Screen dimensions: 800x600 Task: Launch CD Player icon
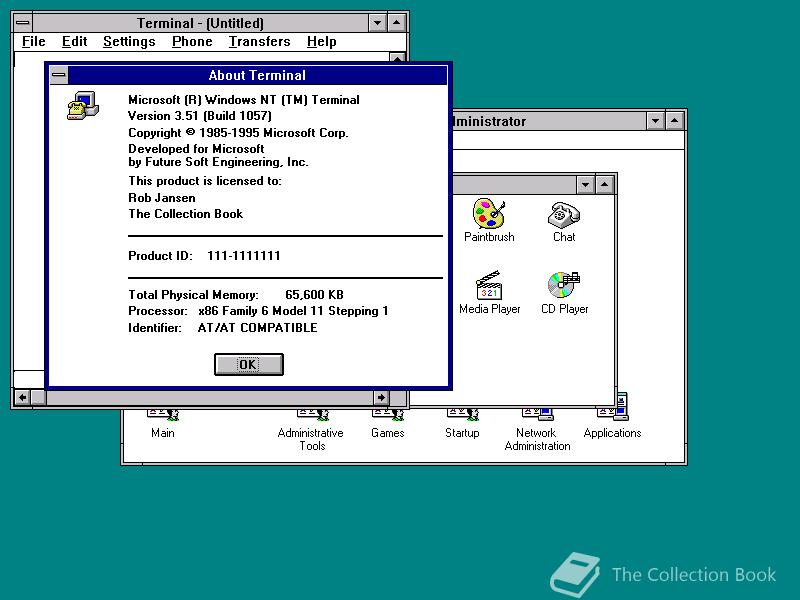[564, 285]
